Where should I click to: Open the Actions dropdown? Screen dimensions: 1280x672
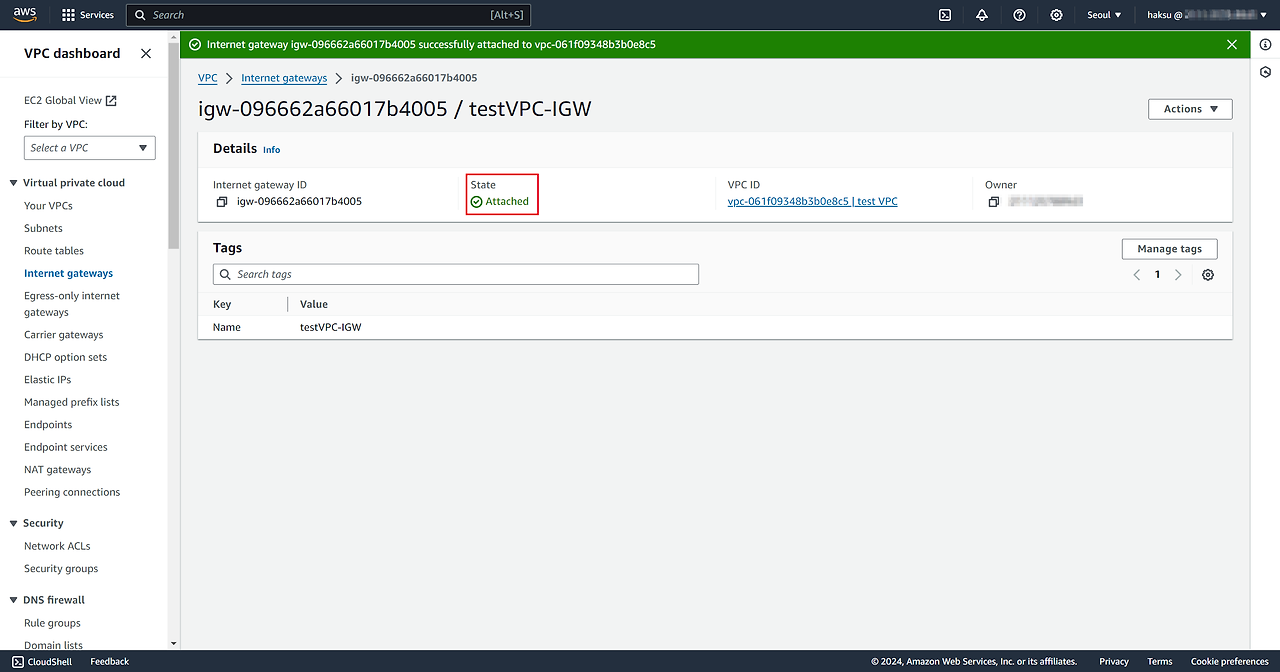pos(1190,109)
